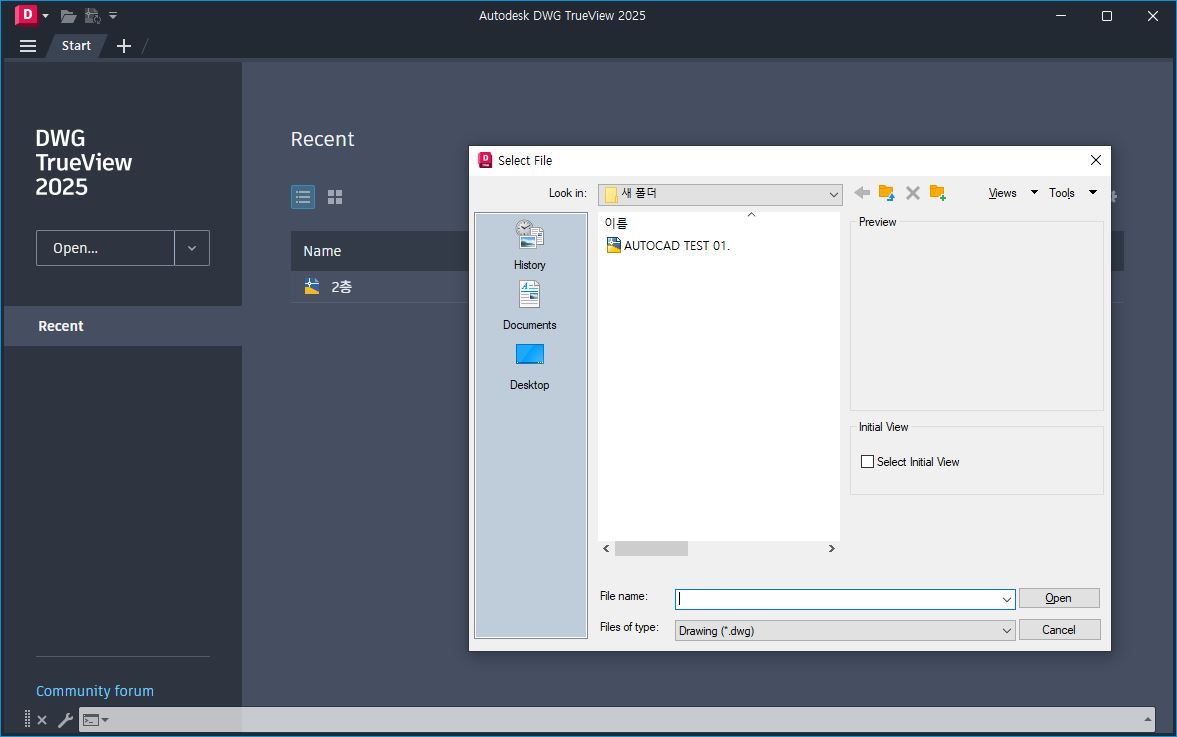The height and width of the screenshot is (737, 1177).
Task: Open the Look in folder dropdown
Action: [x=720, y=194]
